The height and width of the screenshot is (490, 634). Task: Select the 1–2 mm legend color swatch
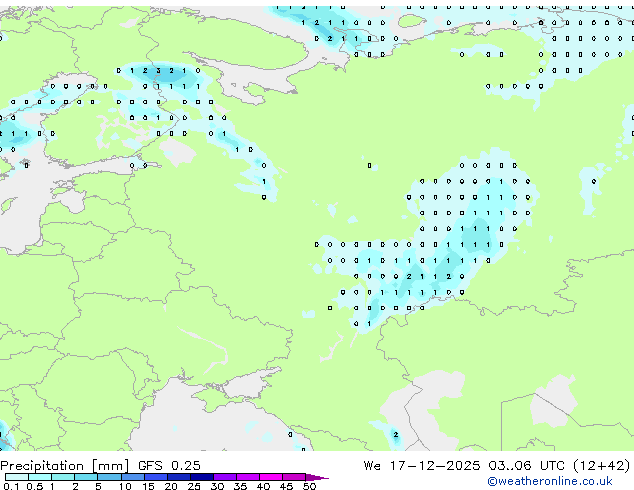pos(63,477)
